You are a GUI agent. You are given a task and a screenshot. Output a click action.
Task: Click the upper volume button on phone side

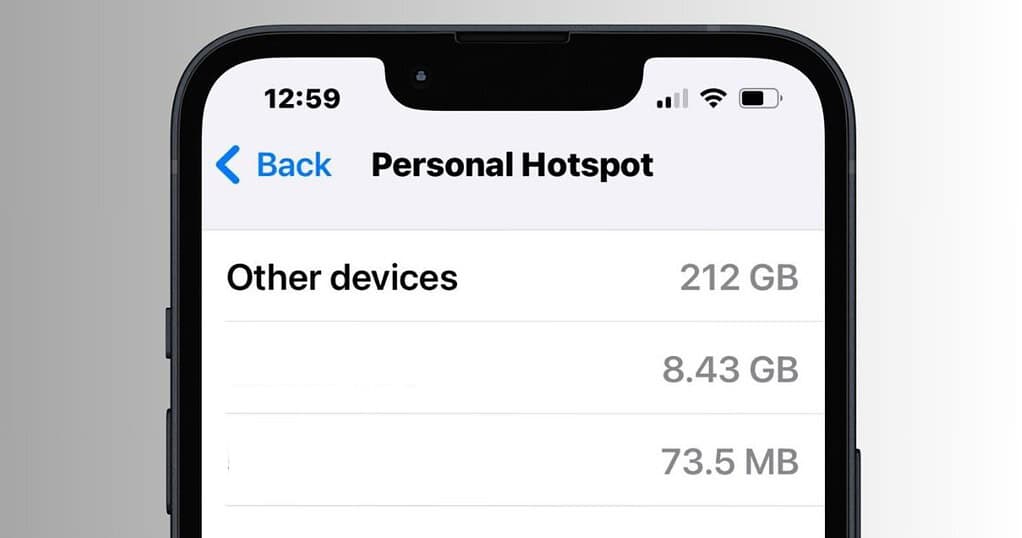[169, 333]
